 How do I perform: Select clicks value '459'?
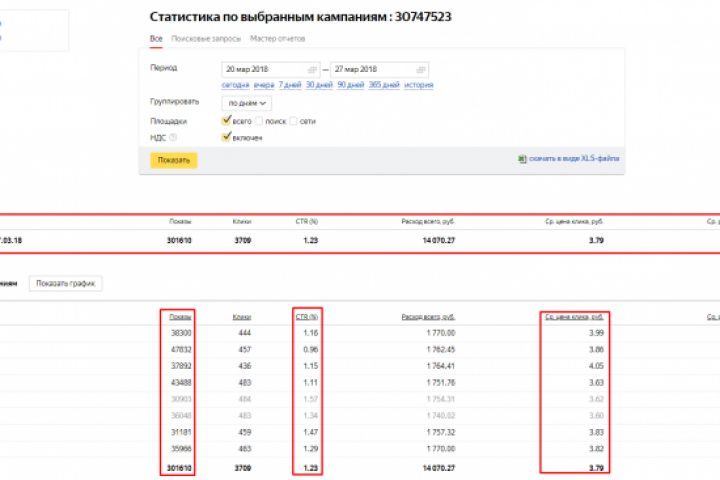tap(245, 432)
